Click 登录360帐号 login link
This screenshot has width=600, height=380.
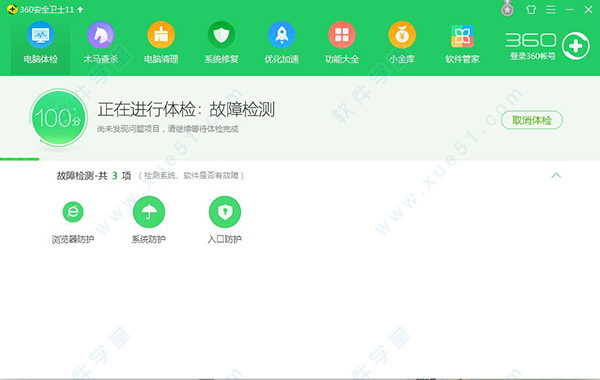(x=532, y=56)
